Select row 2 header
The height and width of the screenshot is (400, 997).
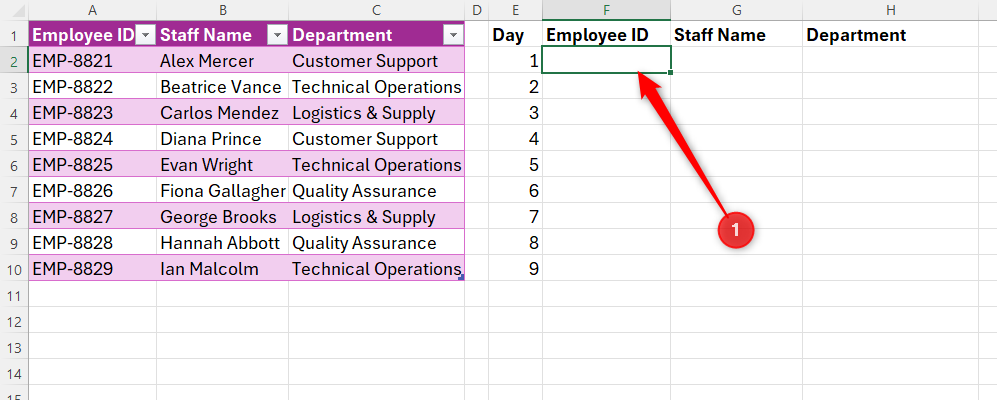tap(14, 61)
